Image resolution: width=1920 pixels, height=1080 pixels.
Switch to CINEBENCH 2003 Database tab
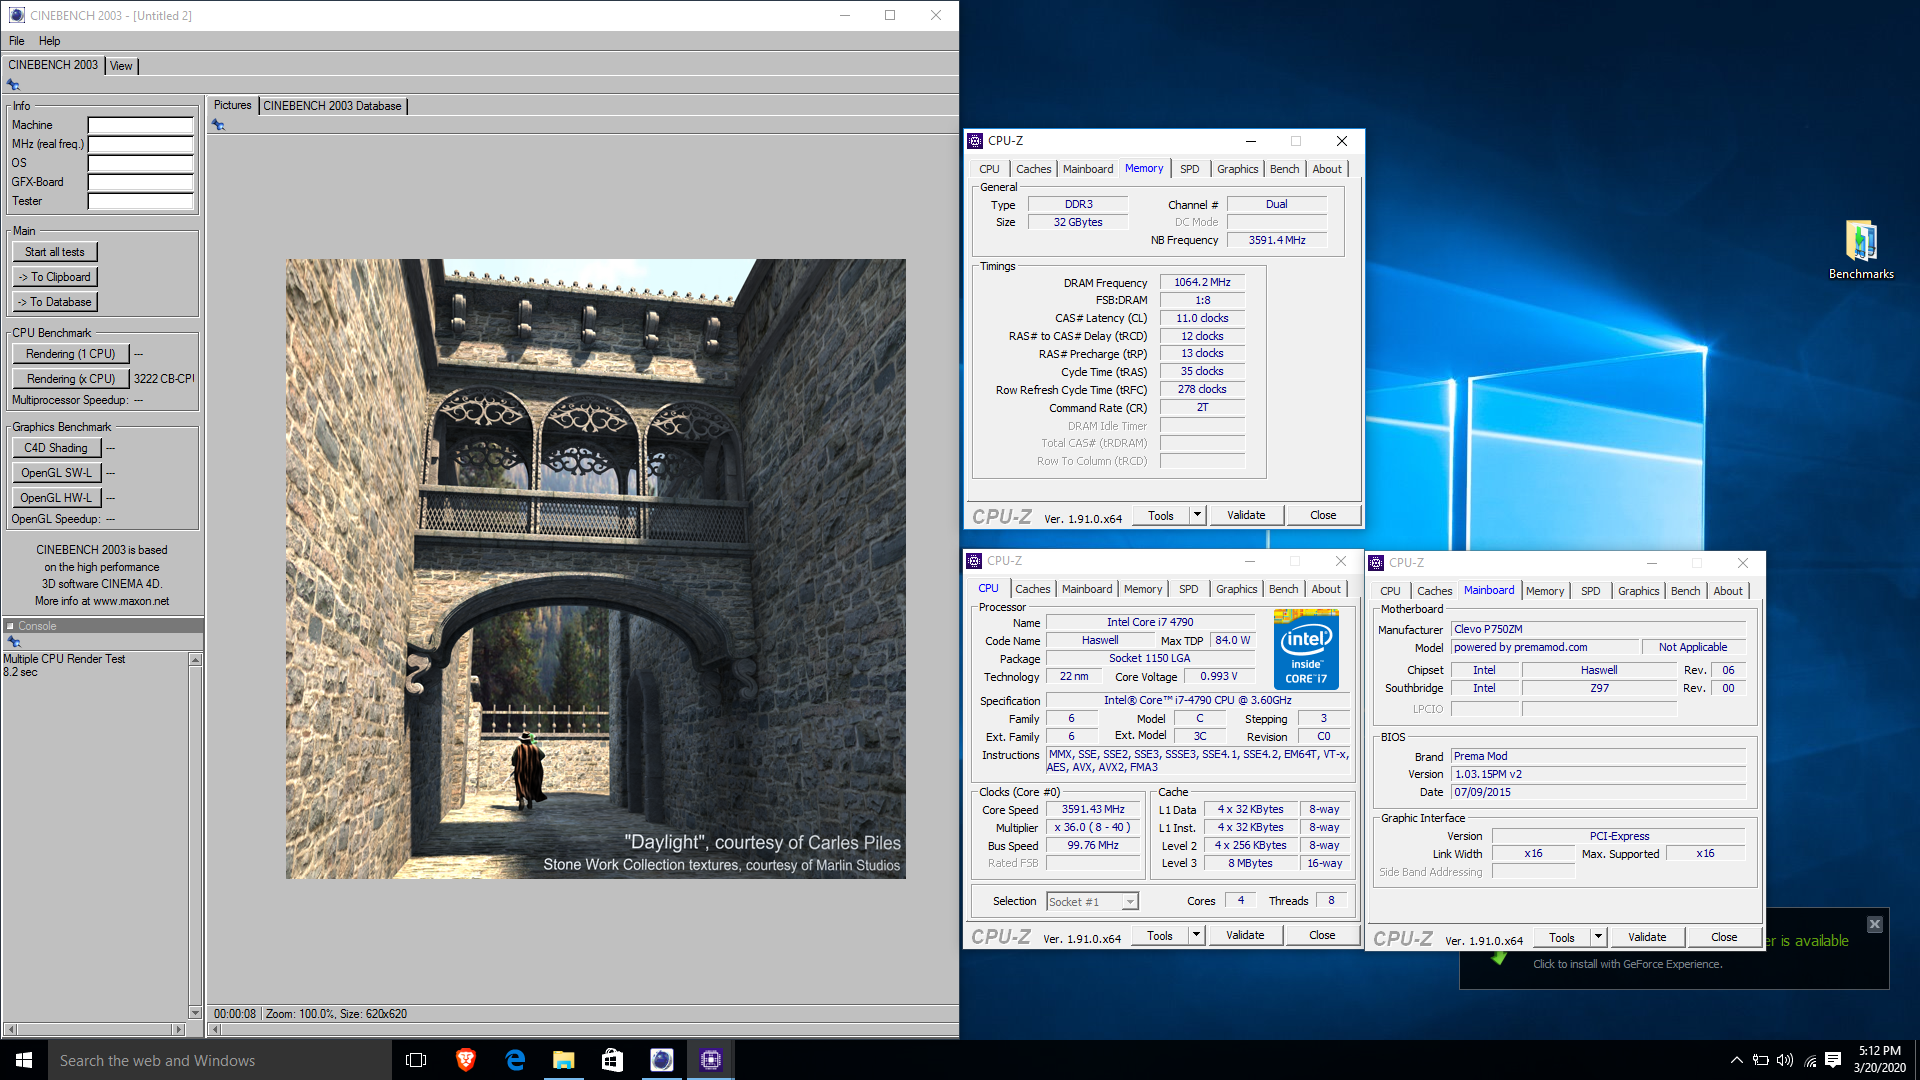tap(332, 106)
